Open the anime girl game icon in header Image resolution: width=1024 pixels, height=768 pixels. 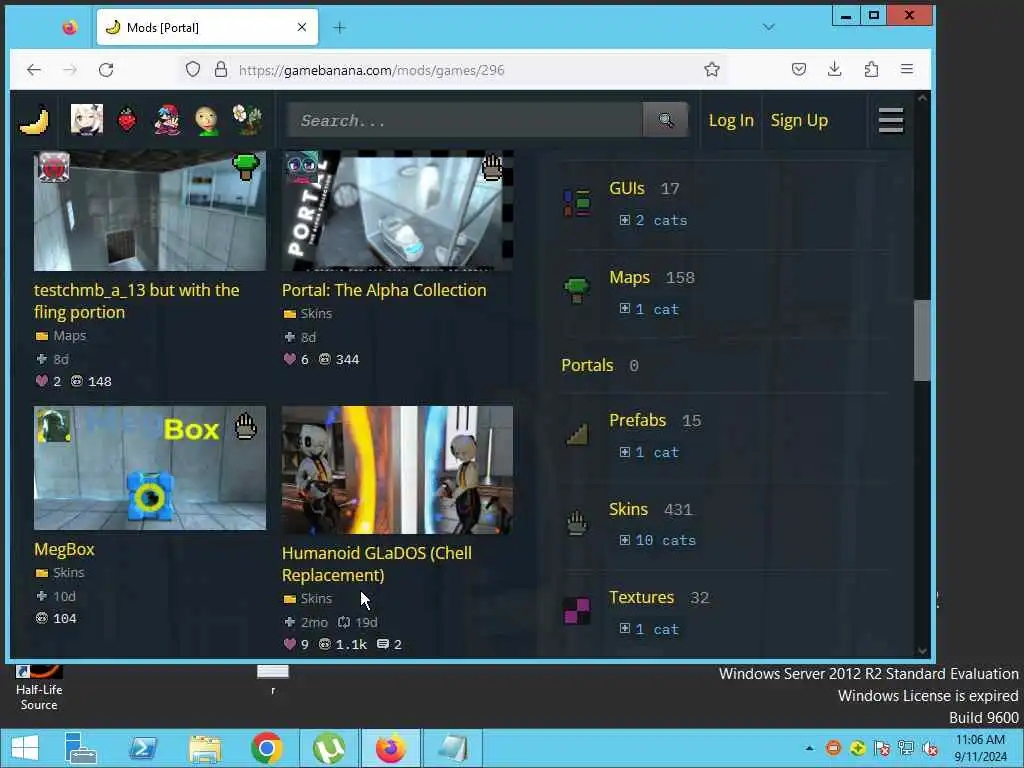(87, 120)
